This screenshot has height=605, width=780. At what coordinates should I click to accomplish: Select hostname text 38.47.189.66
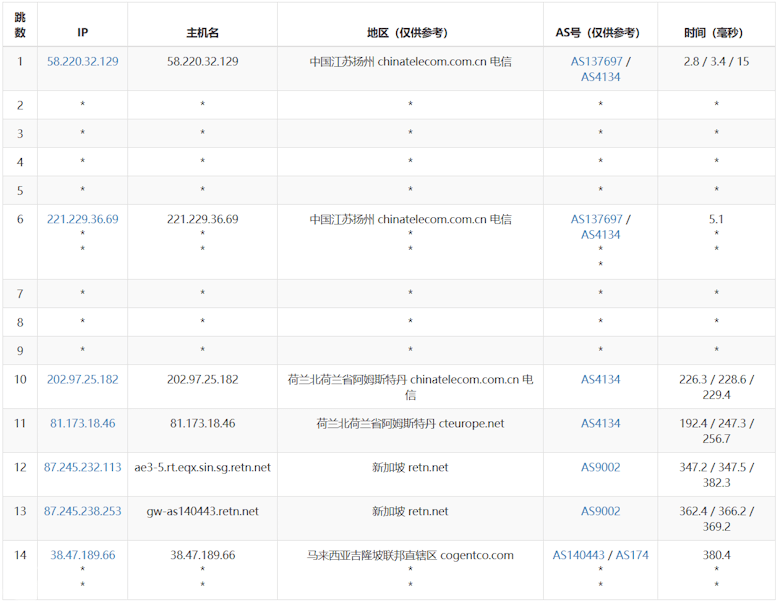(x=202, y=554)
